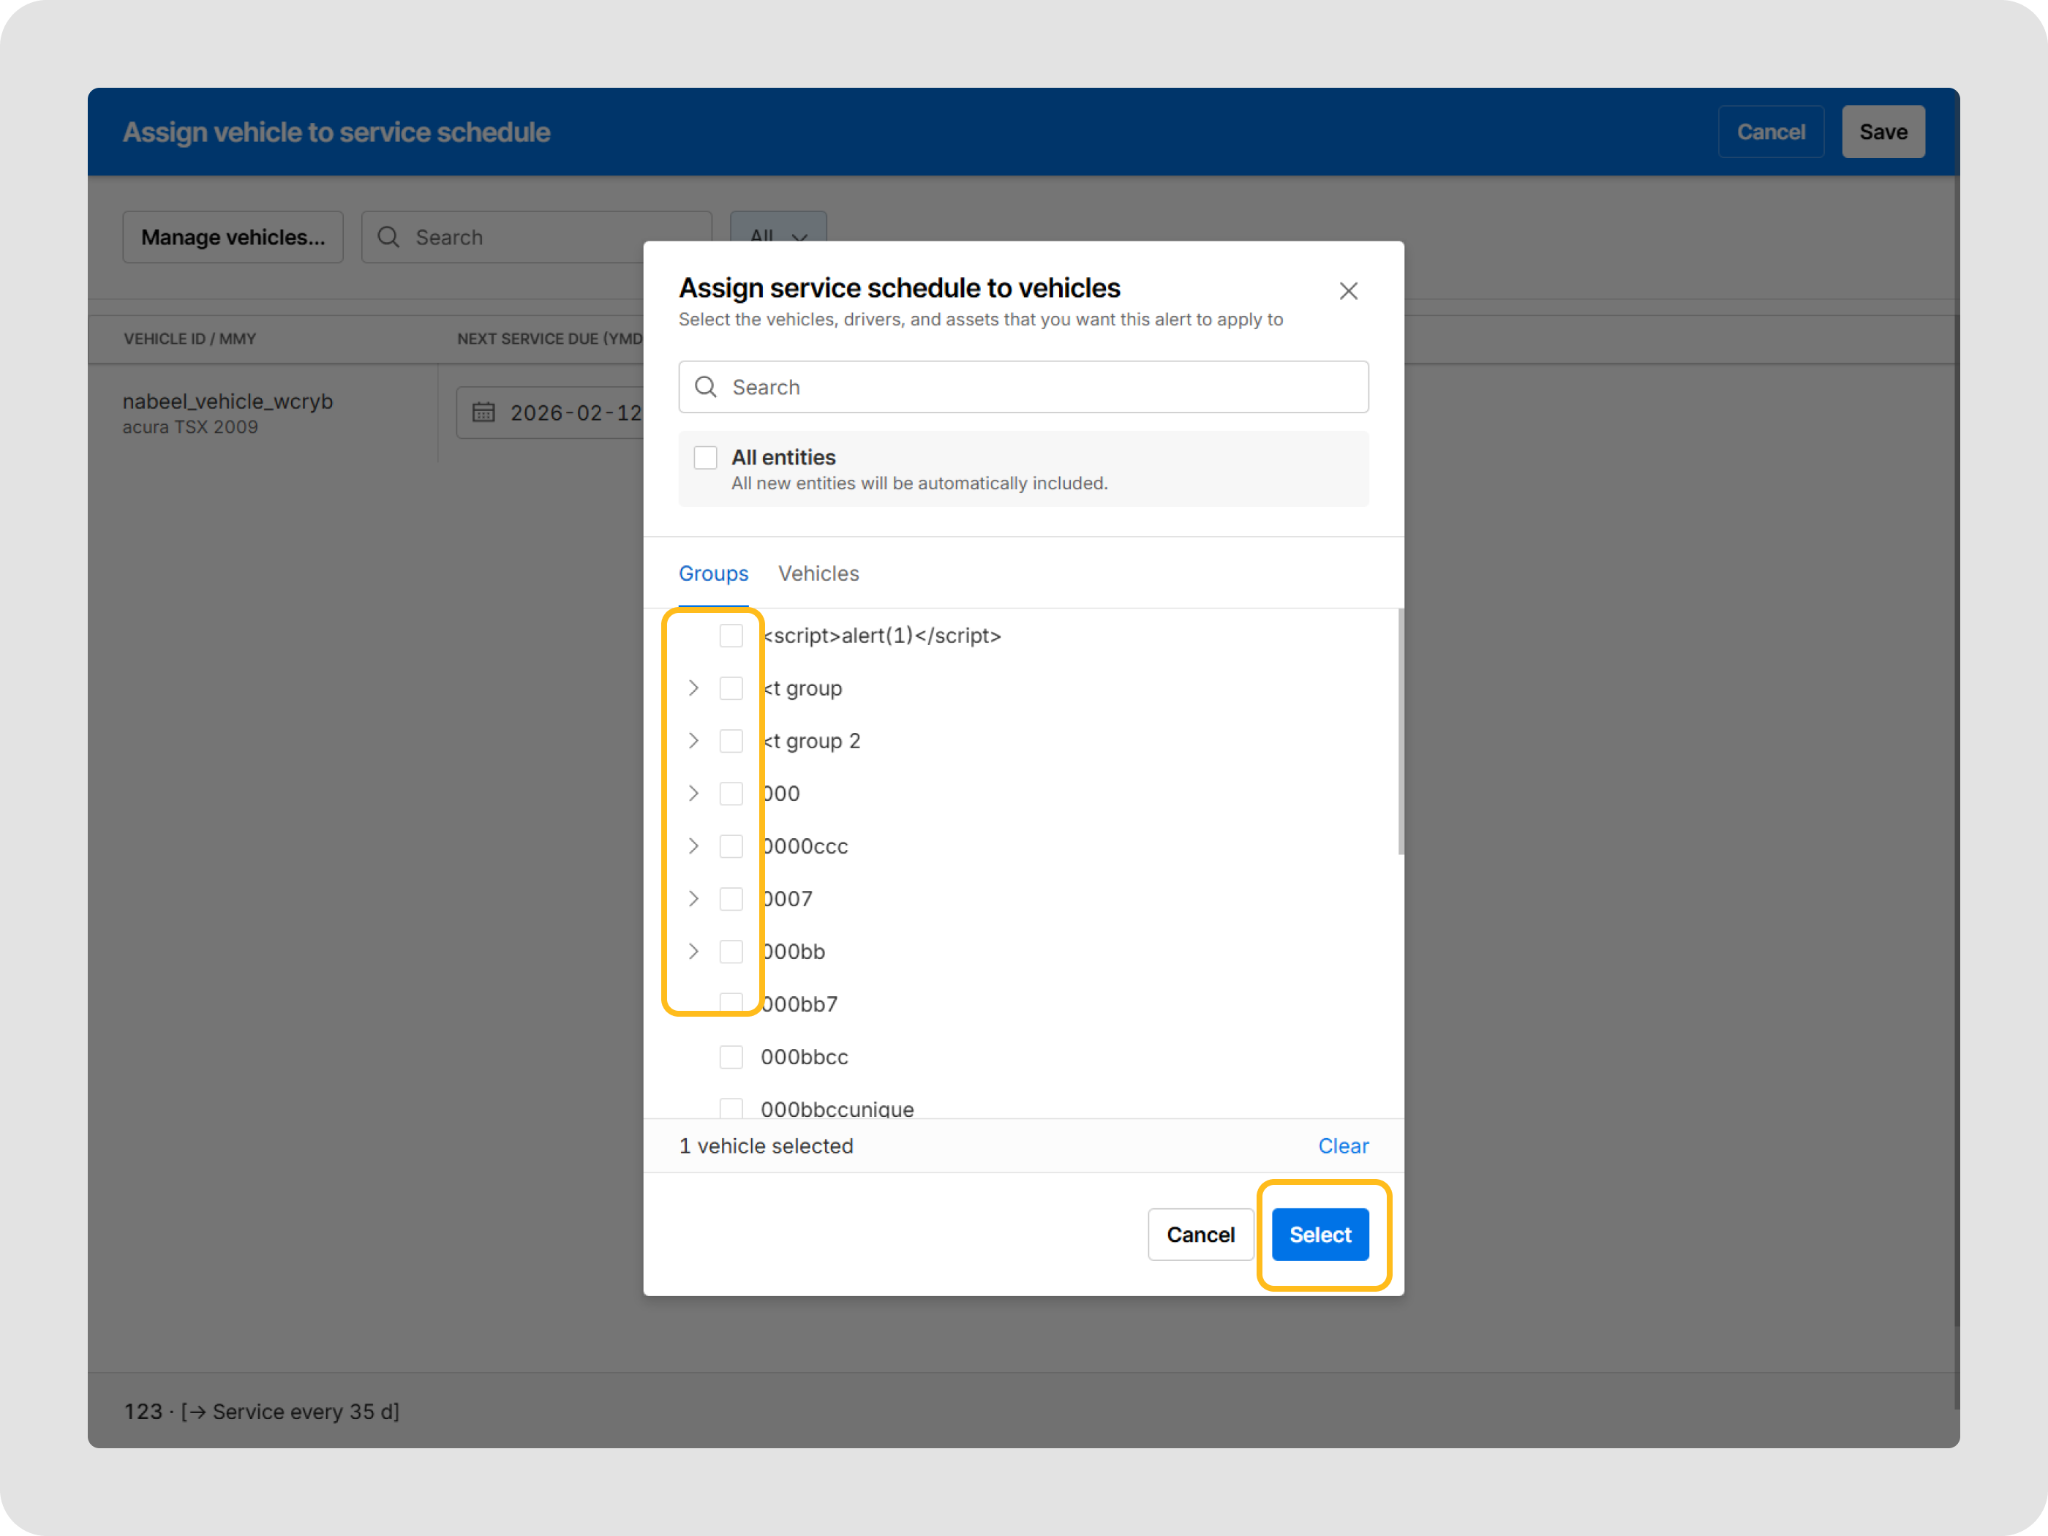Tick the checkbox for script alert group
The image size is (2048, 1536).
(731, 636)
